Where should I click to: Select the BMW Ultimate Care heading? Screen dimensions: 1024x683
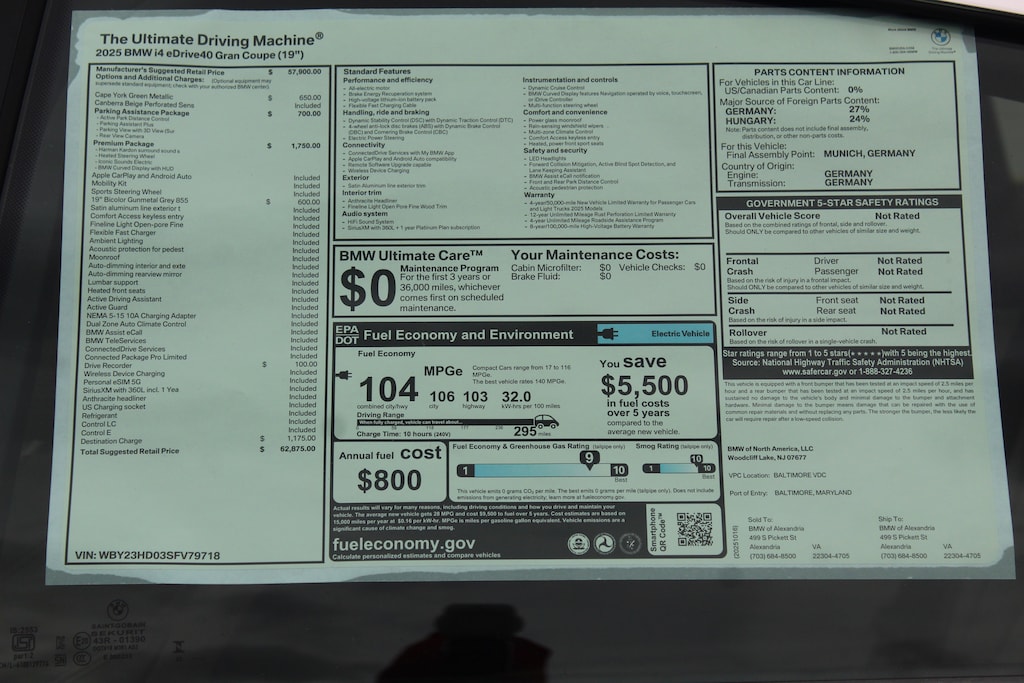point(411,255)
